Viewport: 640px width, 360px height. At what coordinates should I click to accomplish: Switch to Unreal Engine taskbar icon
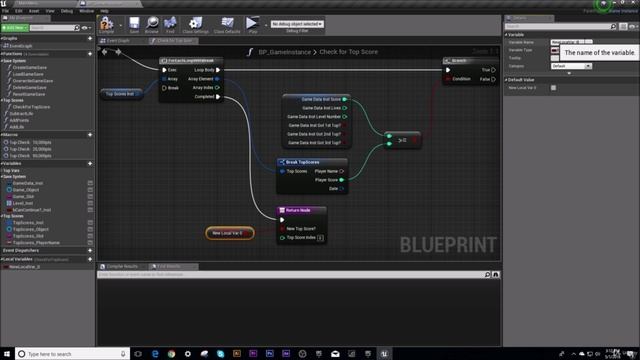click(384, 354)
